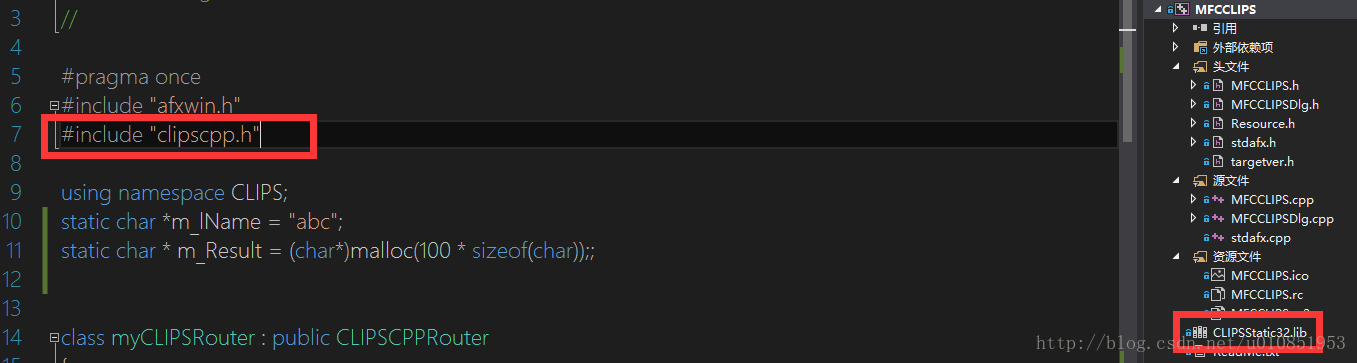The height and width of the screenshot is (363, 1357).
Task: Toggle outlining at #include "afxwin.h" line
Action: tap(54, 105)
